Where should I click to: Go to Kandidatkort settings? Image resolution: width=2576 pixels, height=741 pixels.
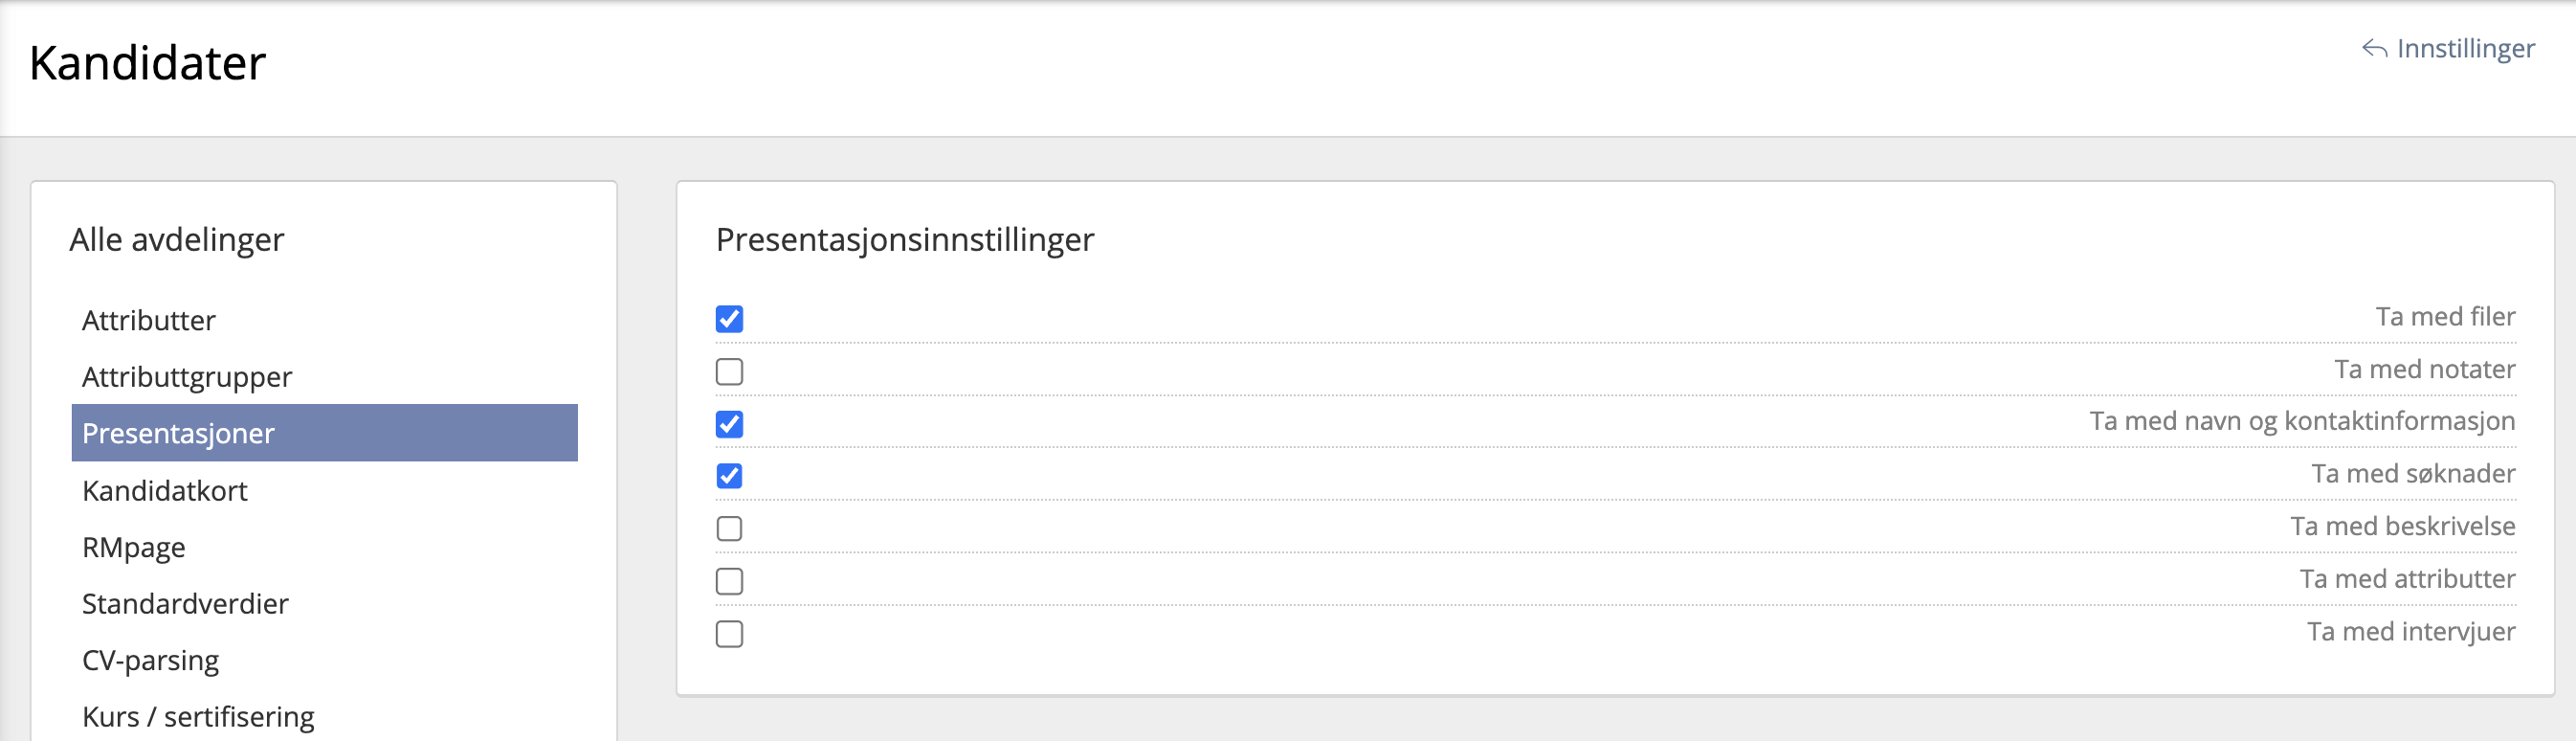(165, 491)
